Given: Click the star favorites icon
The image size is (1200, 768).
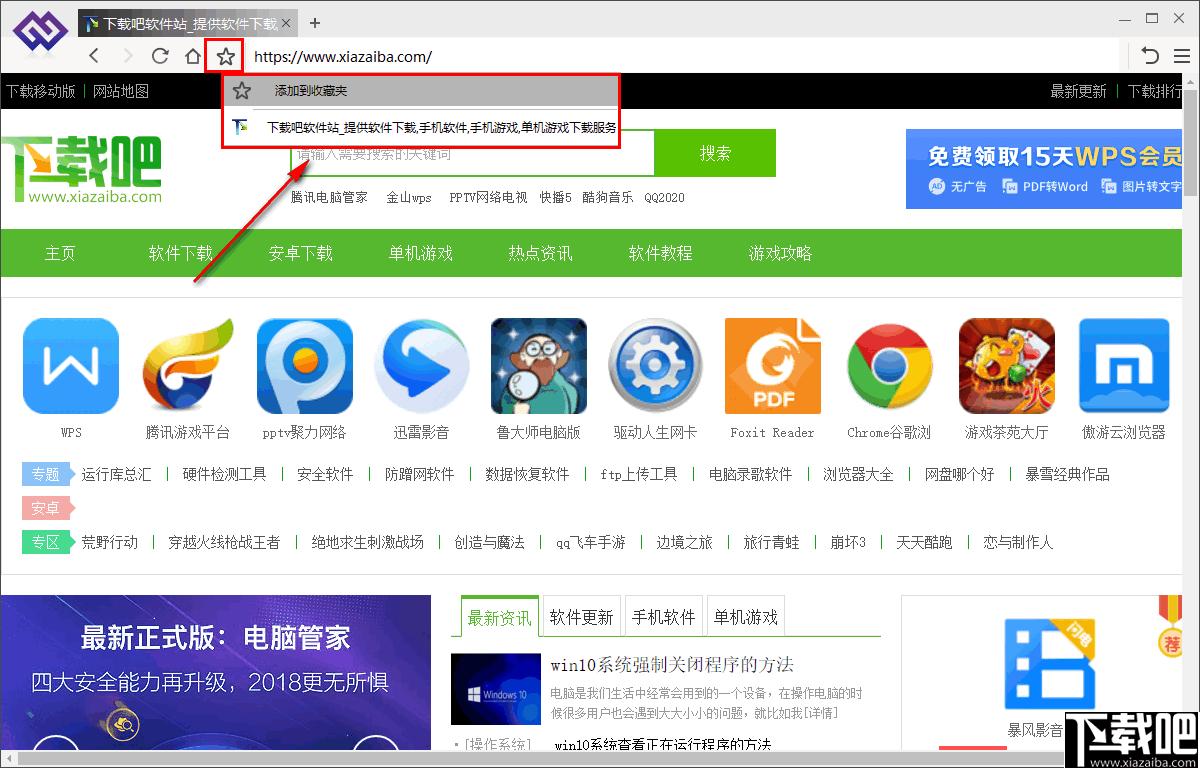Looking at the screenshot, I should (x=226, y=56).
